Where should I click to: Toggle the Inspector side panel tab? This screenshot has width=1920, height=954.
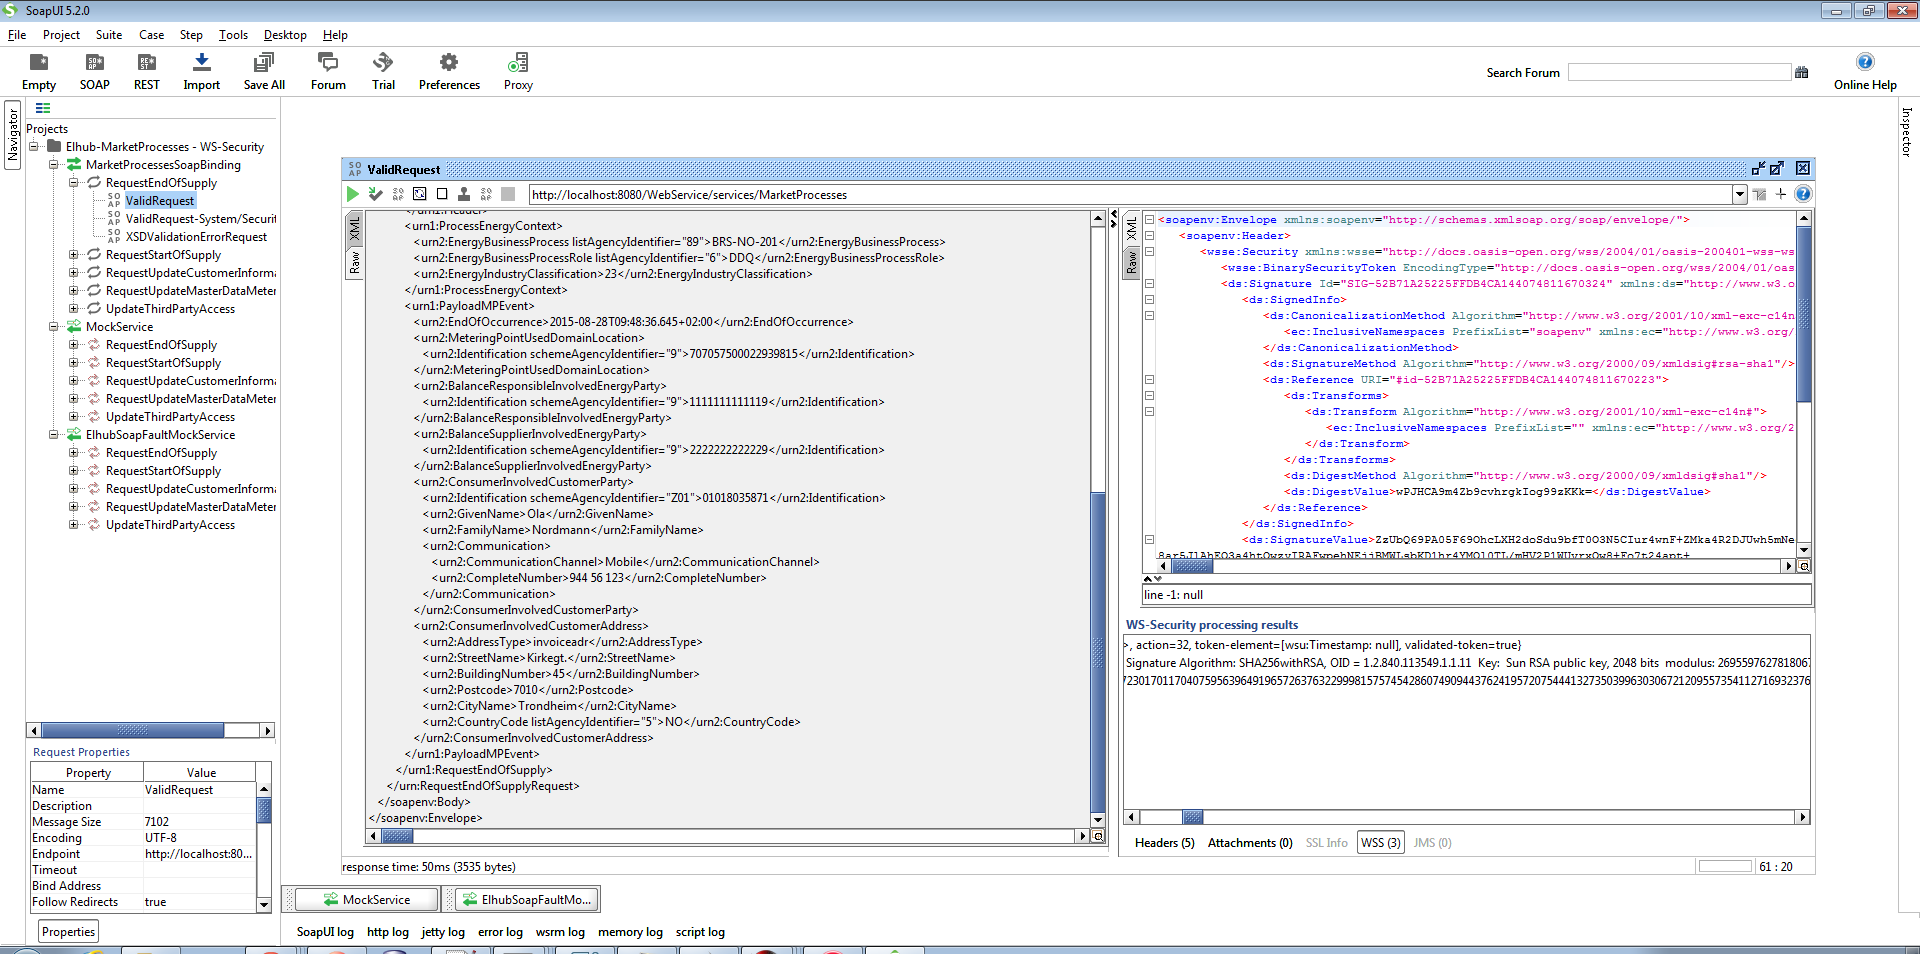pos(1906,132)
